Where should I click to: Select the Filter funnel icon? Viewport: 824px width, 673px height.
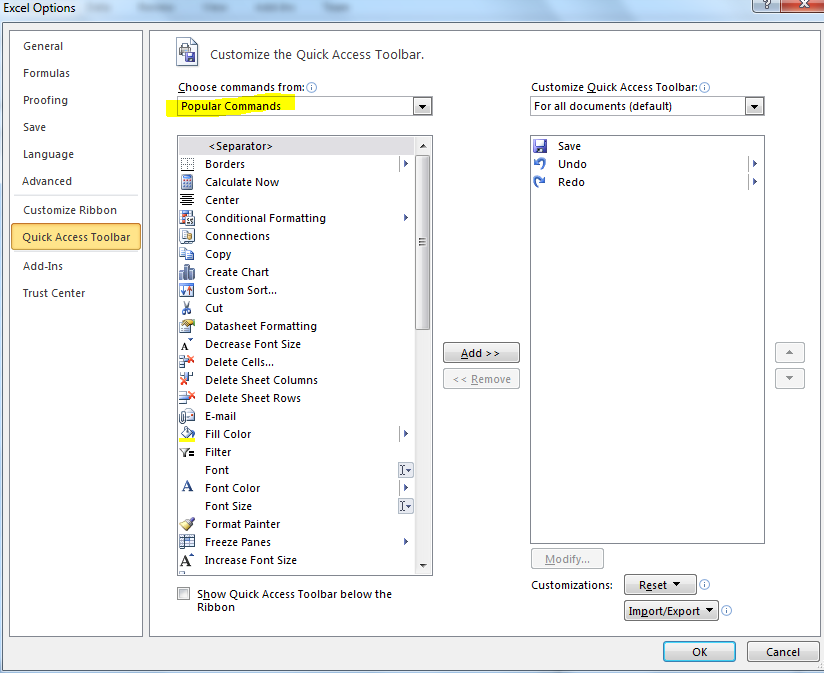click(x=187, y=452)
